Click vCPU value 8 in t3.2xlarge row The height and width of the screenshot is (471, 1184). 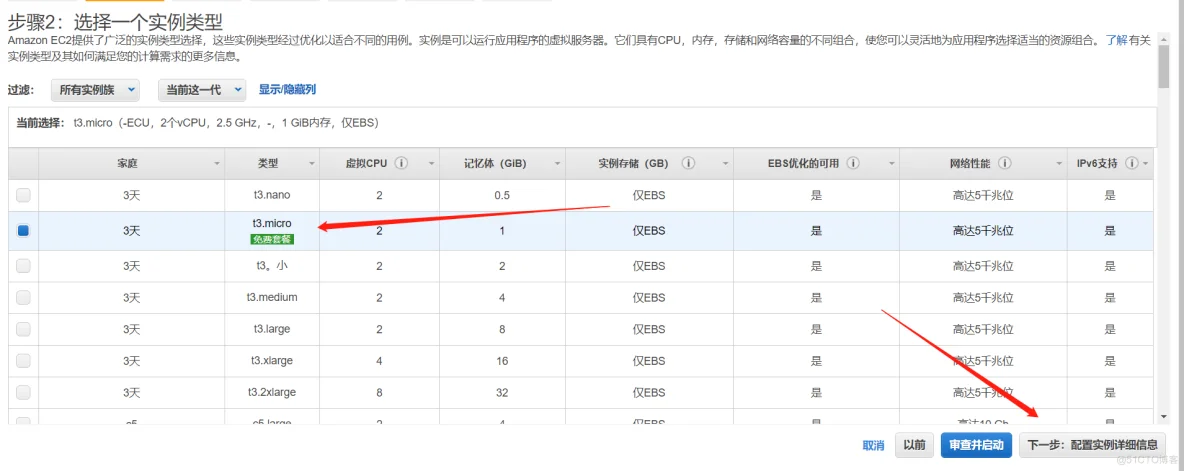click(x=379, y=392)
